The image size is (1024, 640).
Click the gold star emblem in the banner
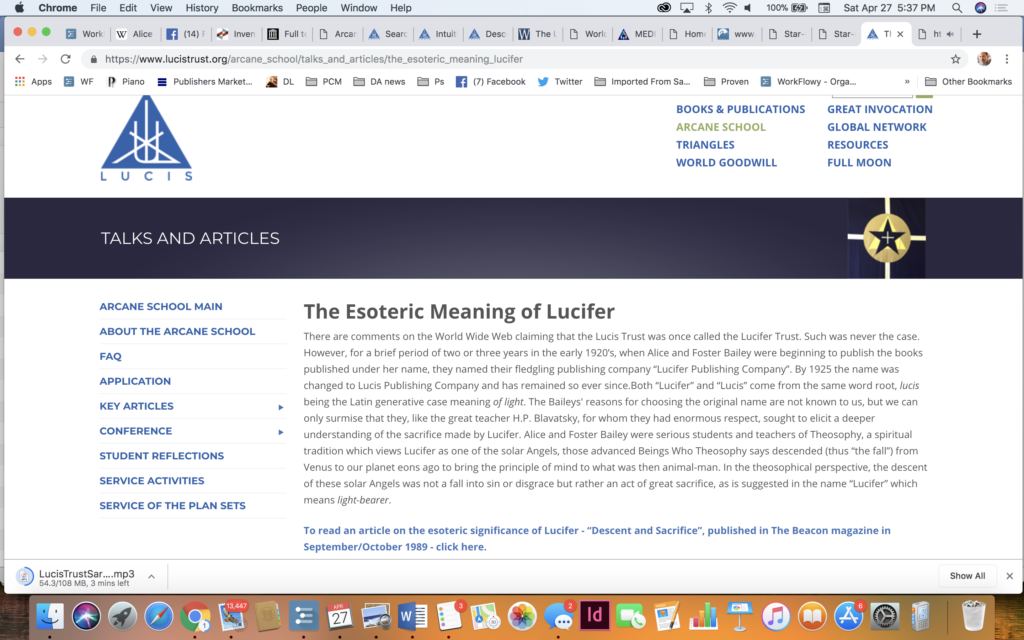point(886,238)
